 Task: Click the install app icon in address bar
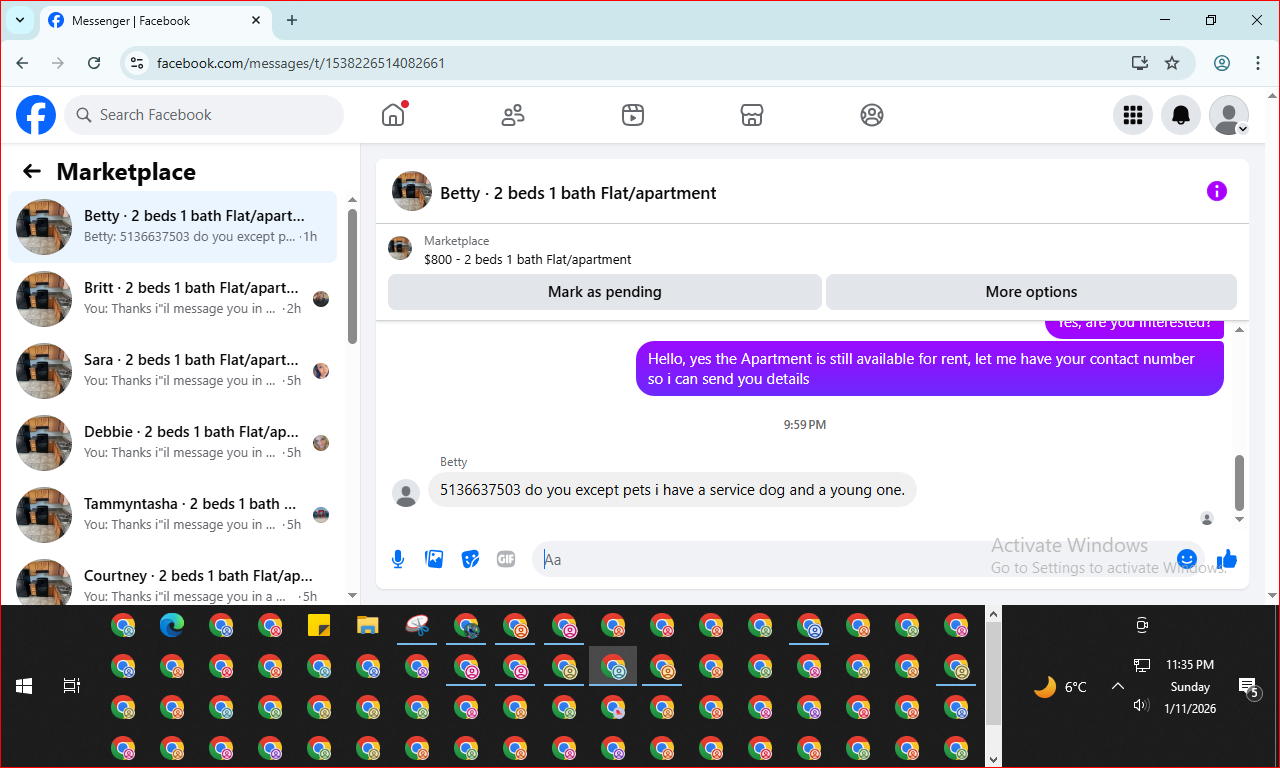[1139, 63]
